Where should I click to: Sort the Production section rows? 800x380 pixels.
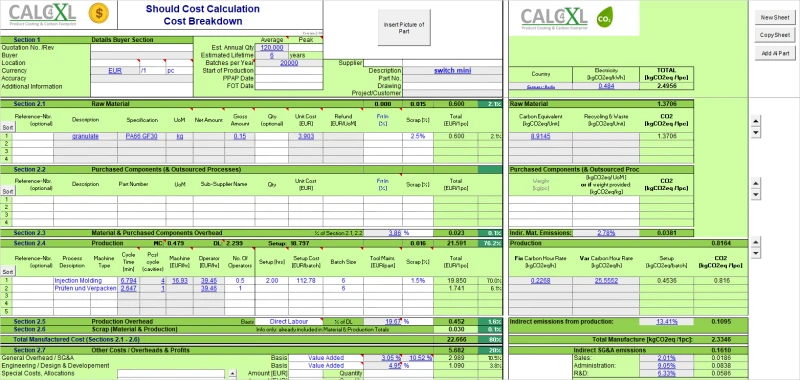[x=7, y=272]
